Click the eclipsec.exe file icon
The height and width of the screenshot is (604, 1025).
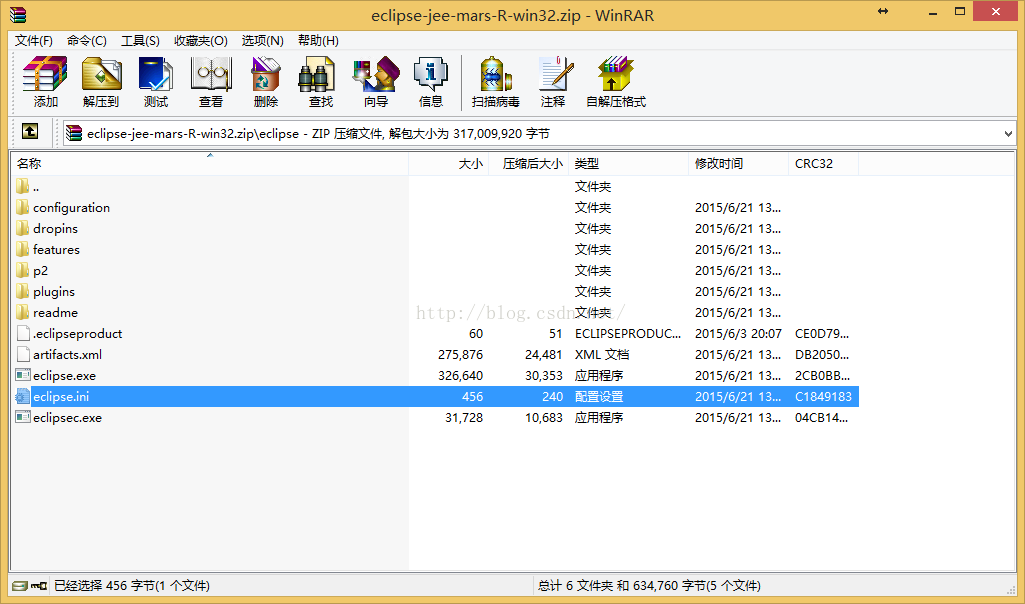(x=23, y=417)
